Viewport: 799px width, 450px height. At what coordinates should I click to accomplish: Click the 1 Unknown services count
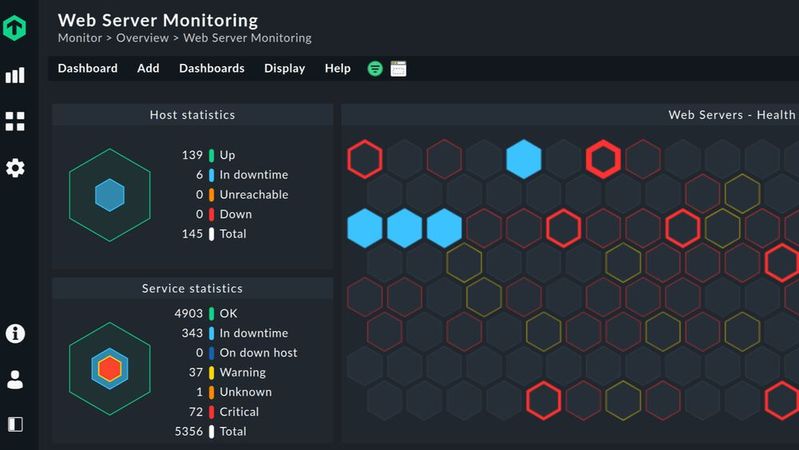coord(199,392)
